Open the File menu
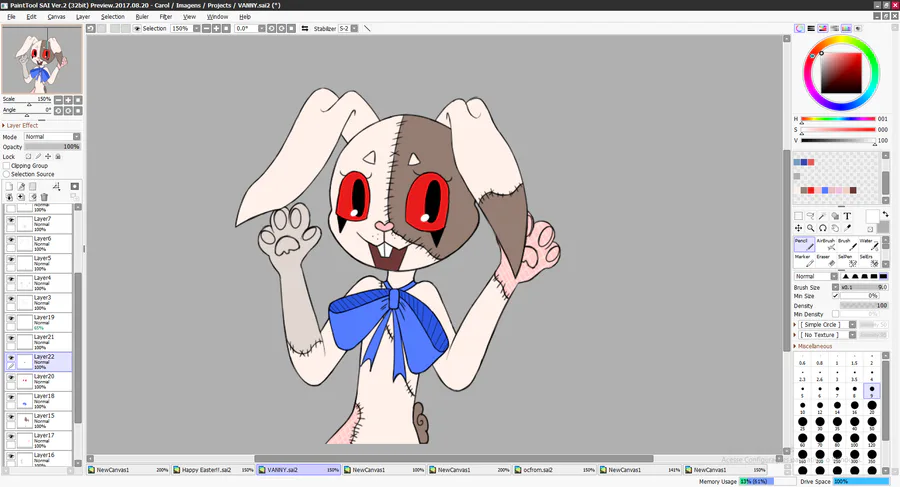The image size is (900, 487). click(x=11, y=17)
